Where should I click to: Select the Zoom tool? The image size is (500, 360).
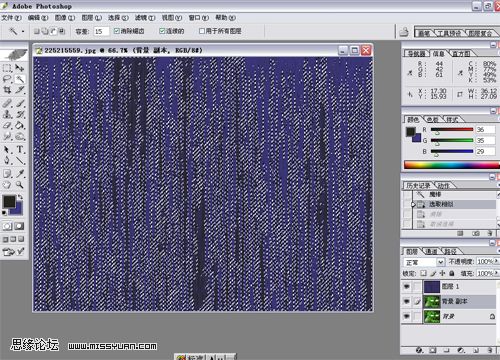click(x=20, y=185)
